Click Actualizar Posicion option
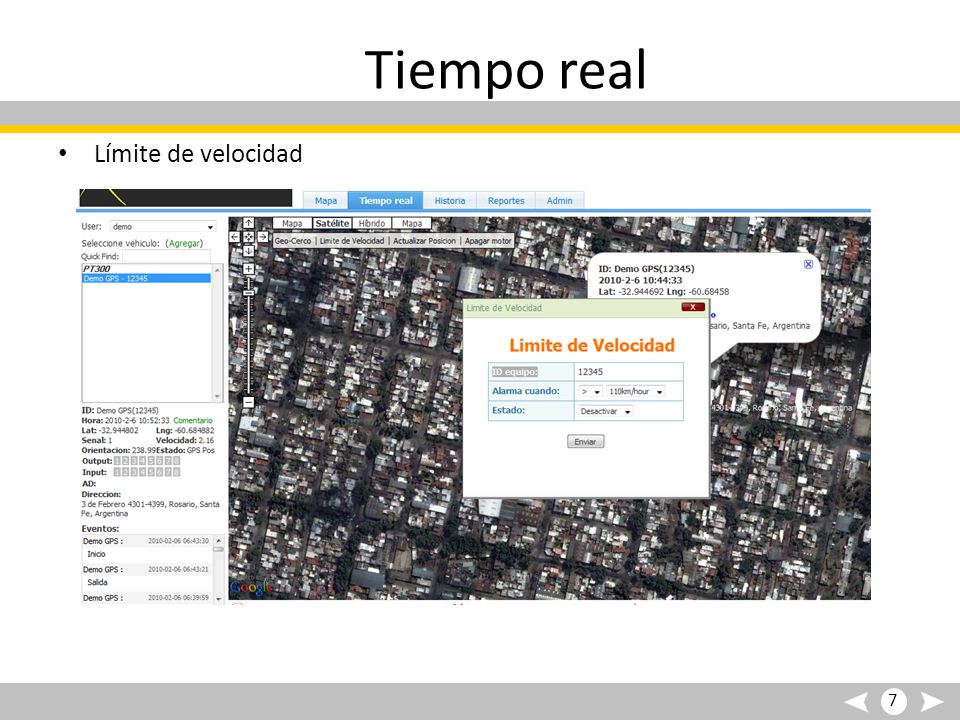The height and width of the screenshot is (720, 960). [x=424, y=241]
